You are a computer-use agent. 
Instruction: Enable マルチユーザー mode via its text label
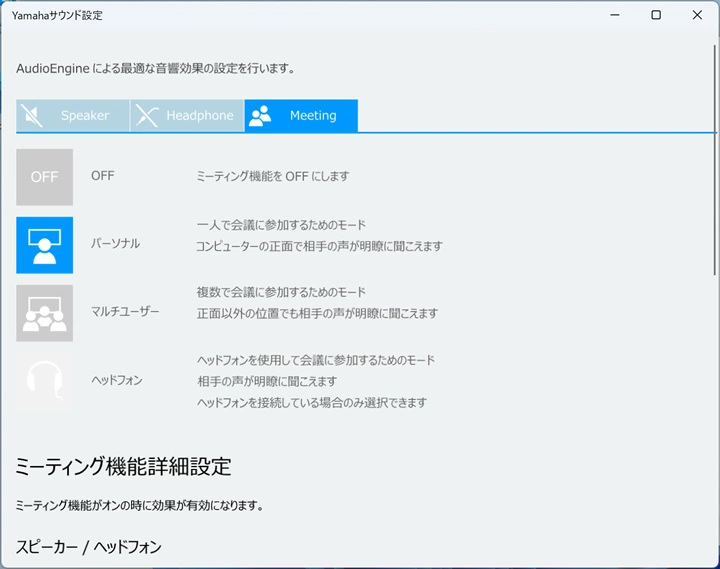pos(125,312)
